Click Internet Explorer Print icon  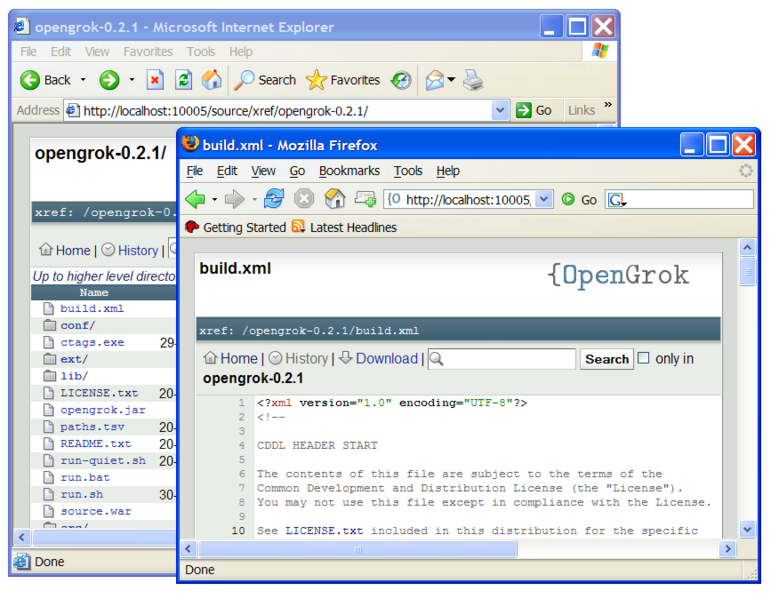473,80
